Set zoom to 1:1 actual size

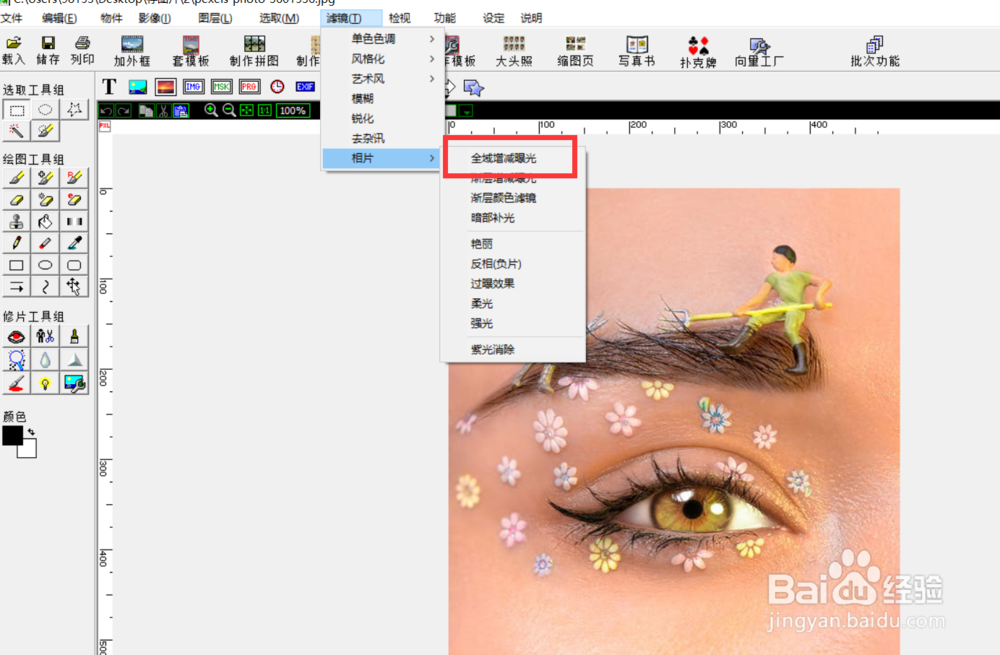pos(264,110)
